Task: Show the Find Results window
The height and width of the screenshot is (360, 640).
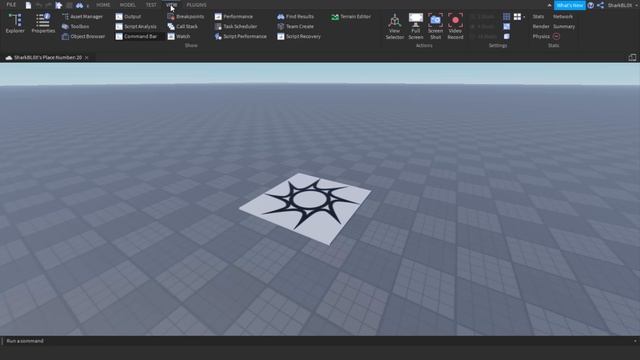Action: tap(296, 17)
